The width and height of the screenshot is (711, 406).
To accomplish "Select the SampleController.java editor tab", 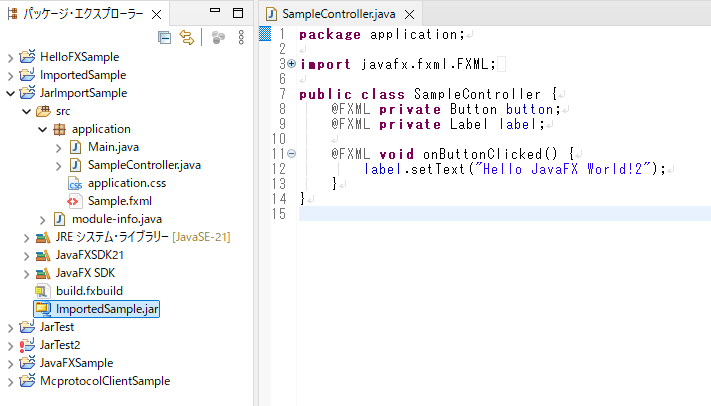I will tap(338, 14).
